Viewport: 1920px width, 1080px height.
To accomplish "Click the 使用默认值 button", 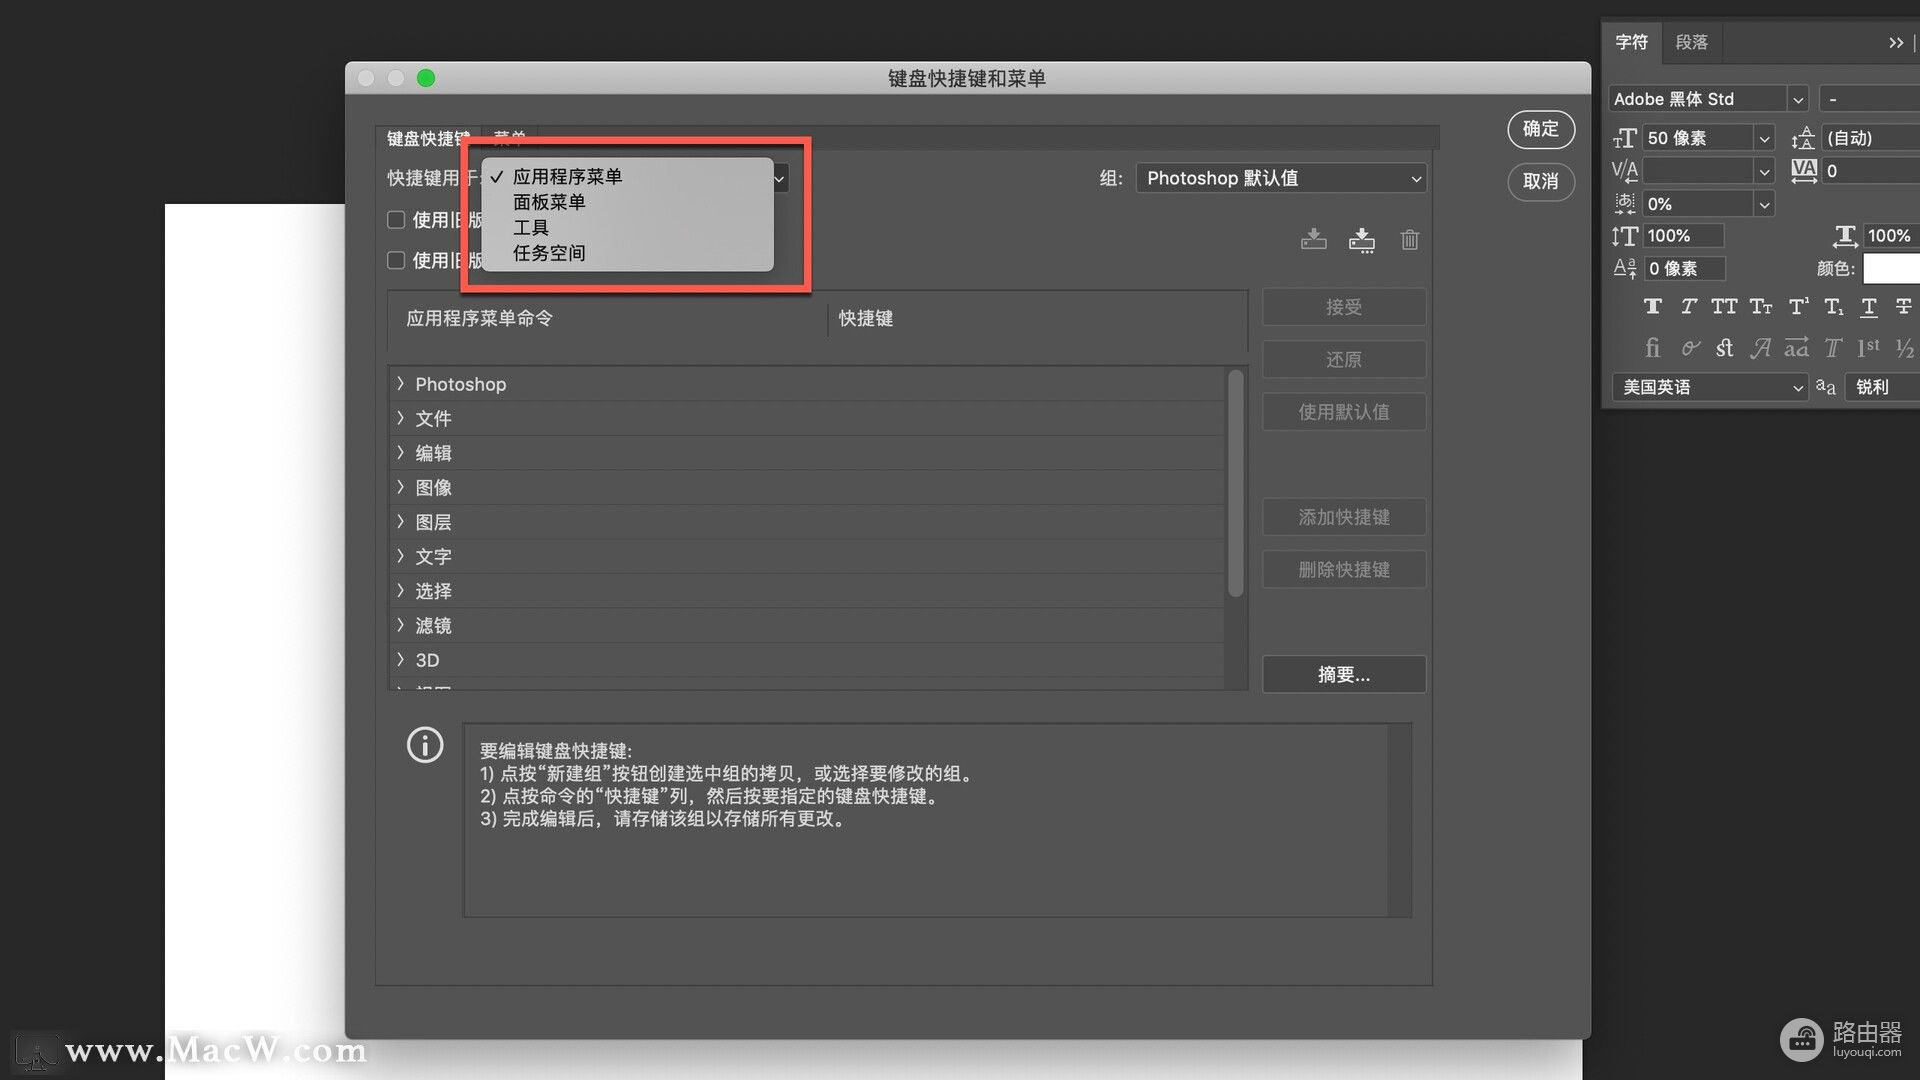I will point(1344,412).
